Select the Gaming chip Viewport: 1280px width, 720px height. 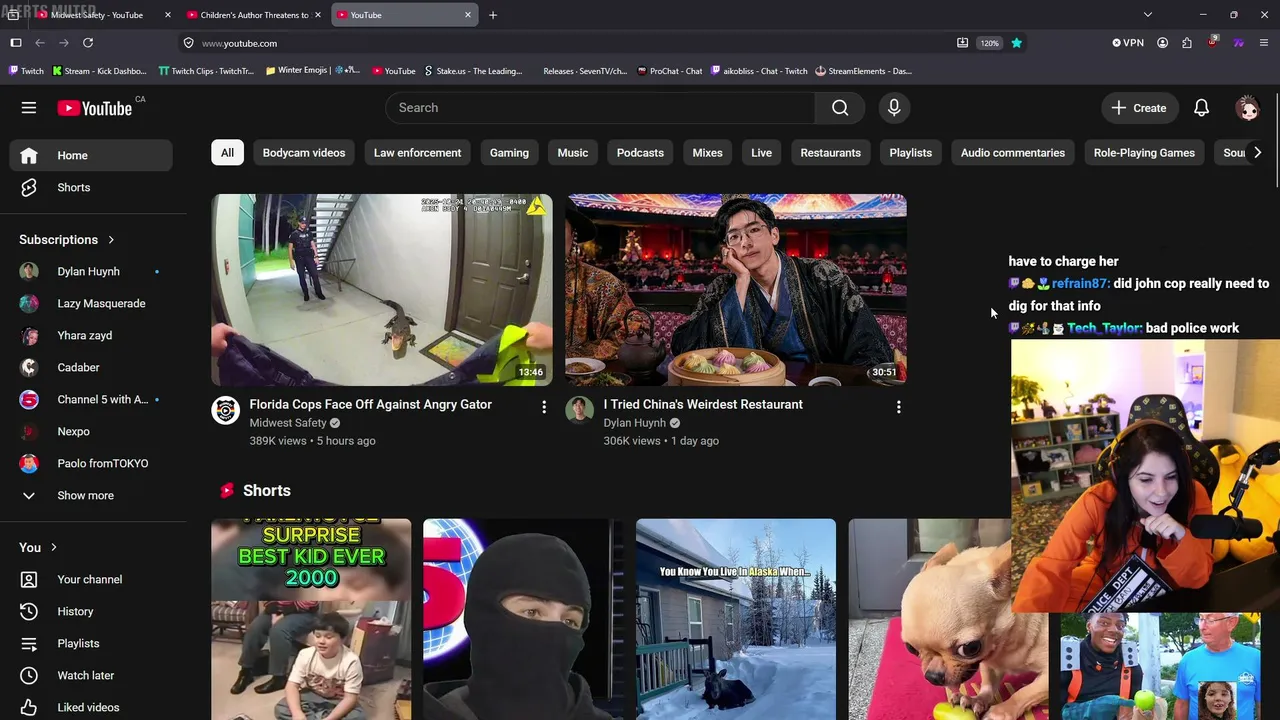click(509, 153)
